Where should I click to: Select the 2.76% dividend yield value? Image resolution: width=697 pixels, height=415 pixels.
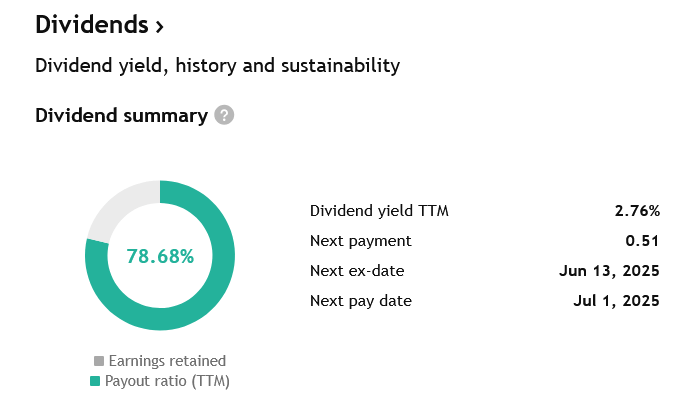click(637, 211)
